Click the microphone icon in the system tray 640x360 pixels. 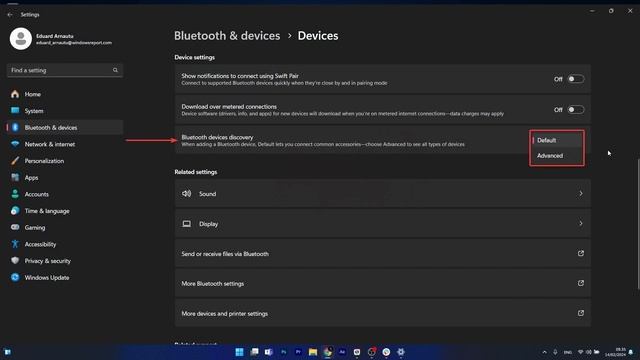(555, 352)
